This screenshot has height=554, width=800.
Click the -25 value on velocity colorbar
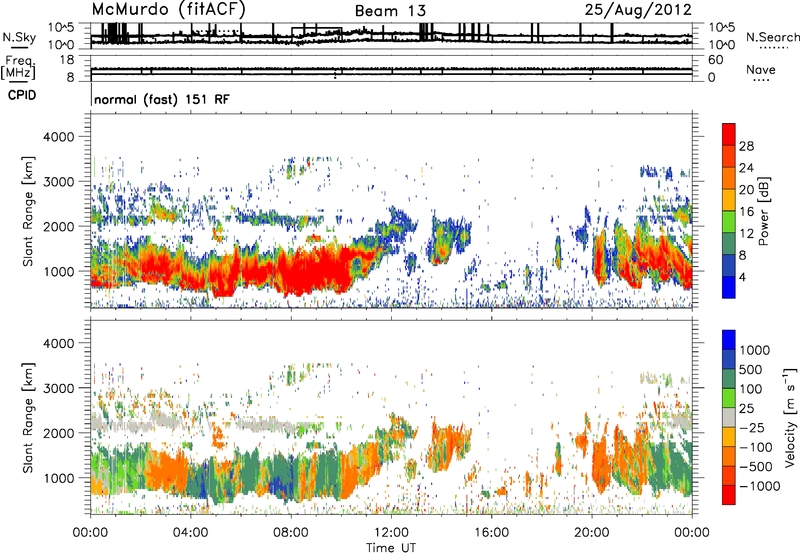coord(752,428)
